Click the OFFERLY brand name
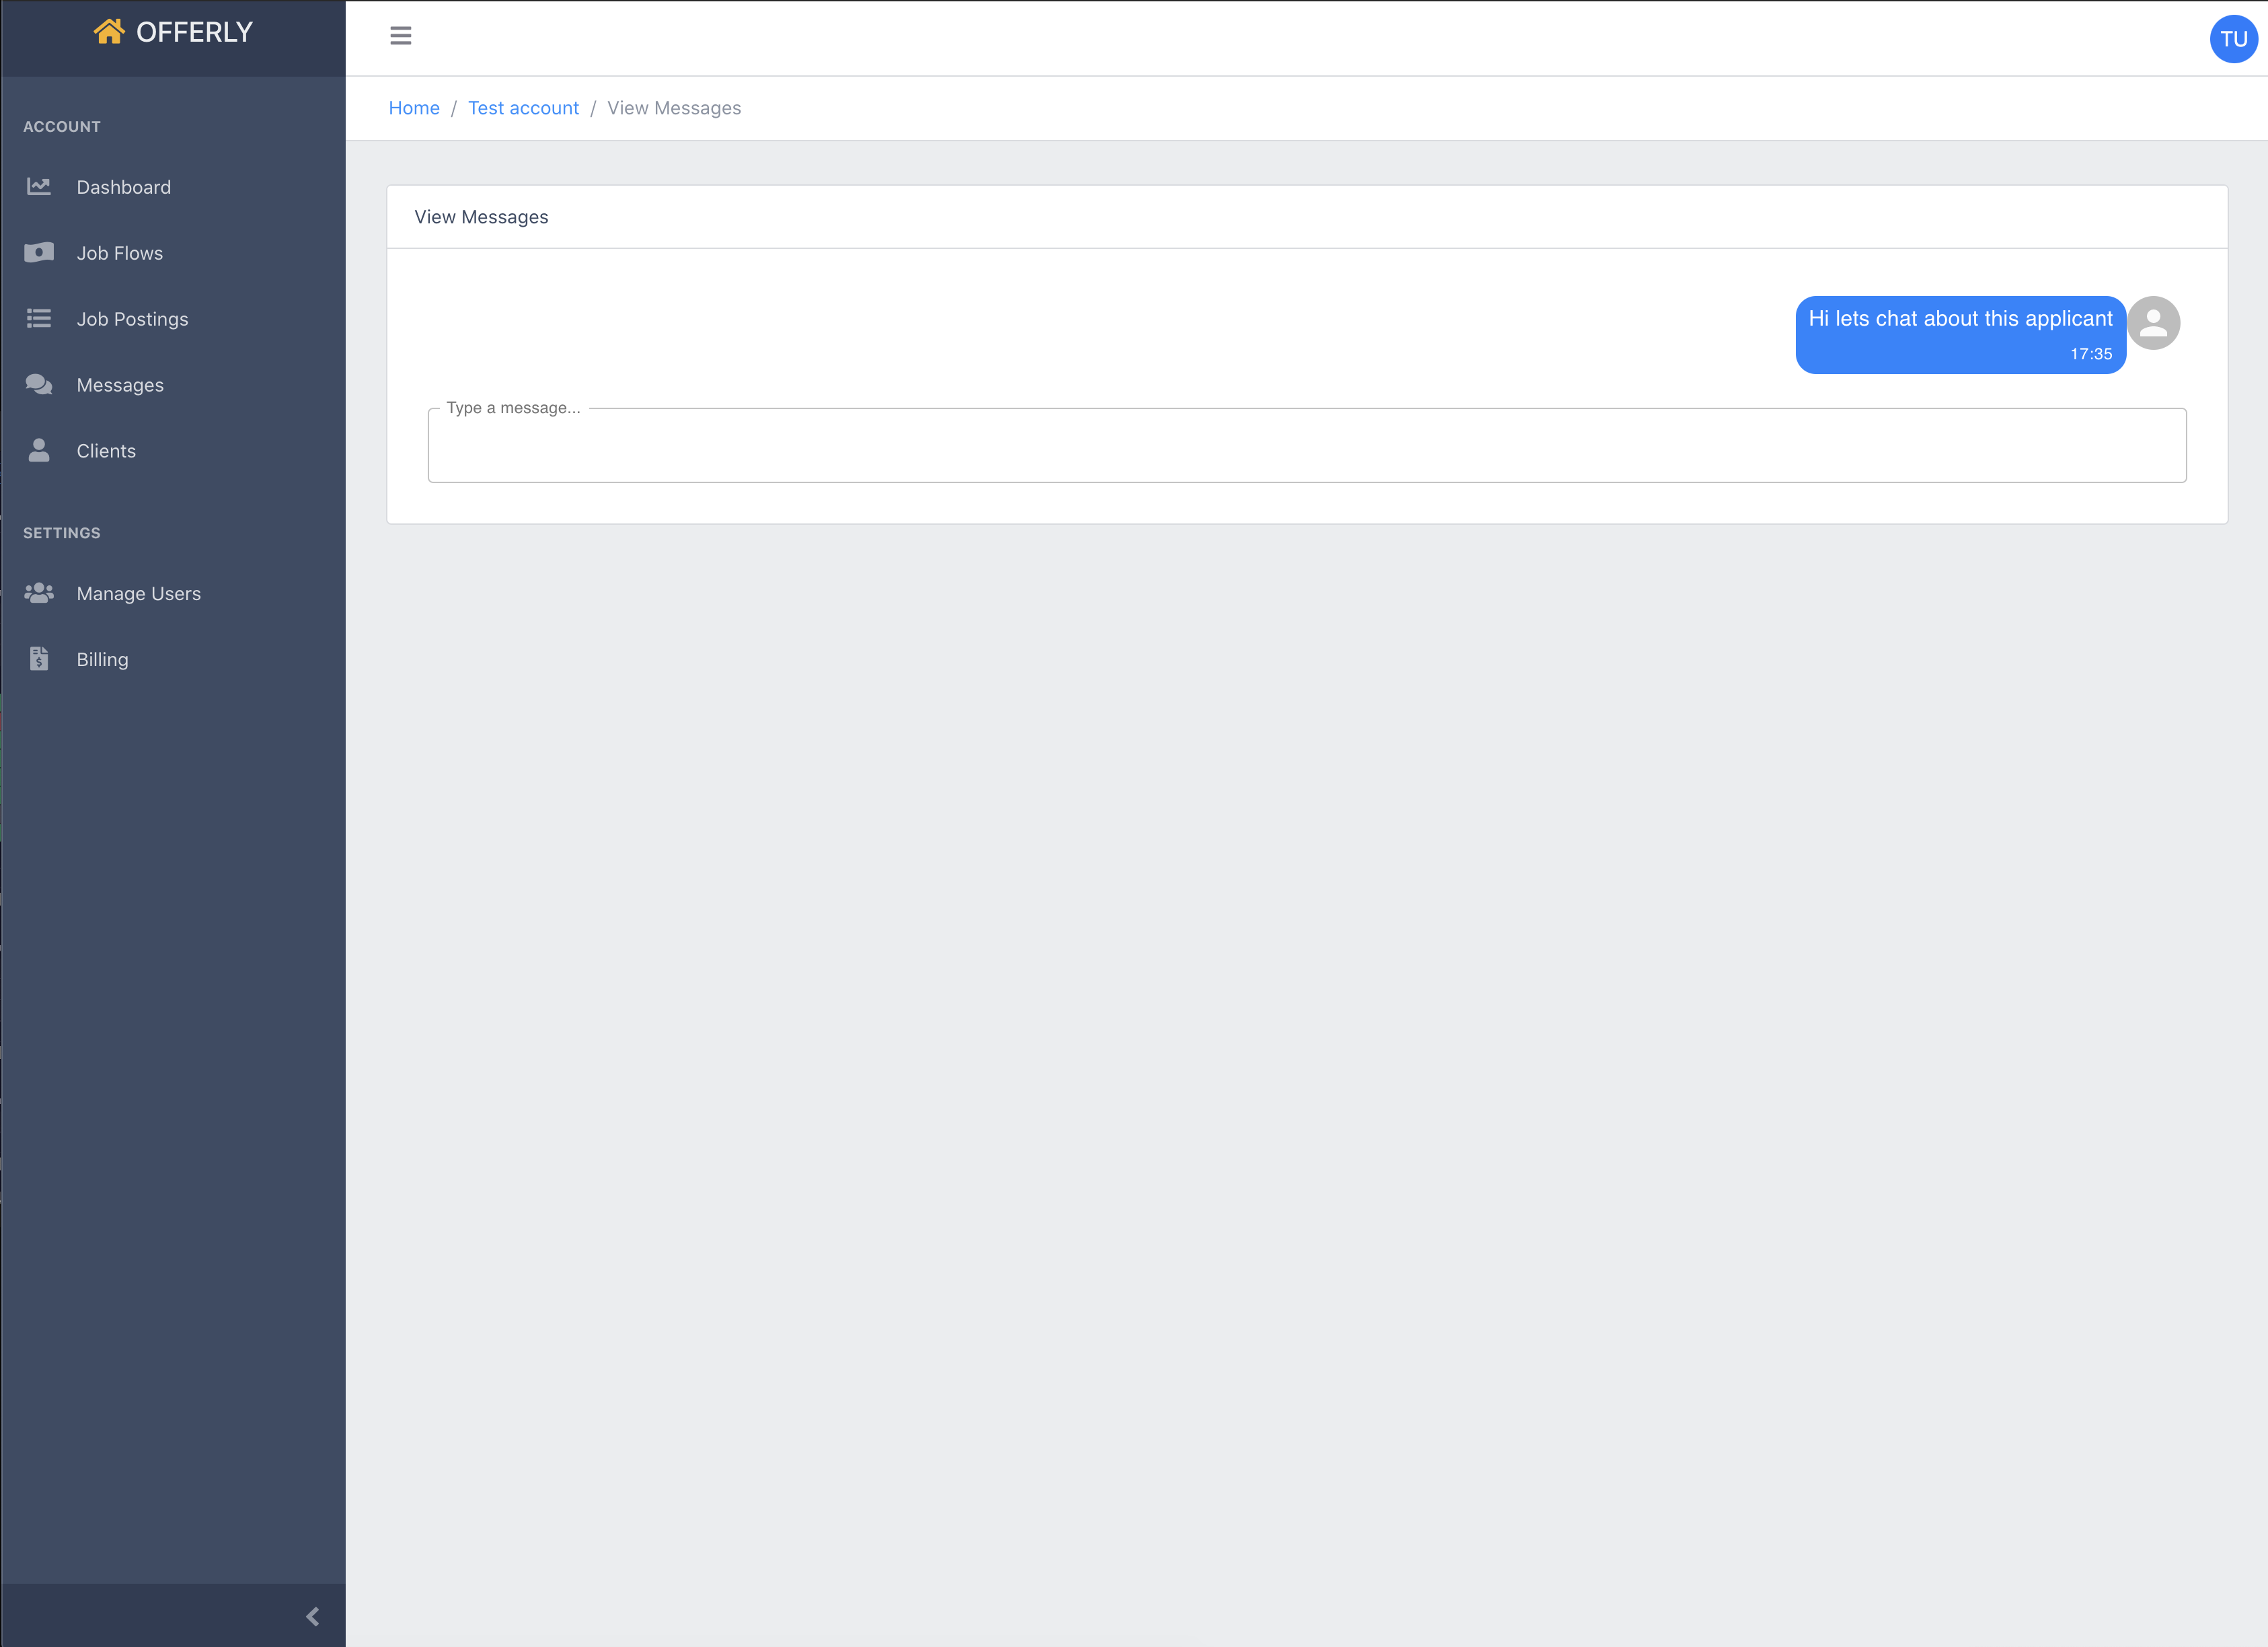2268x1647 pixels. (x=194, y=33)
